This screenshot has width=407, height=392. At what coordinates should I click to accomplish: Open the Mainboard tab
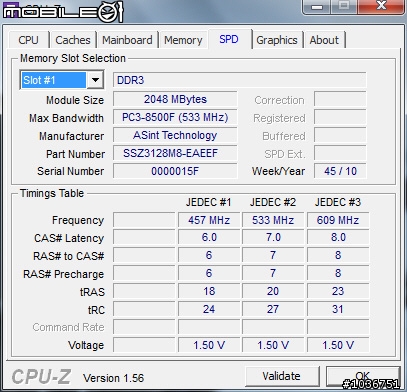coord(127,40)
